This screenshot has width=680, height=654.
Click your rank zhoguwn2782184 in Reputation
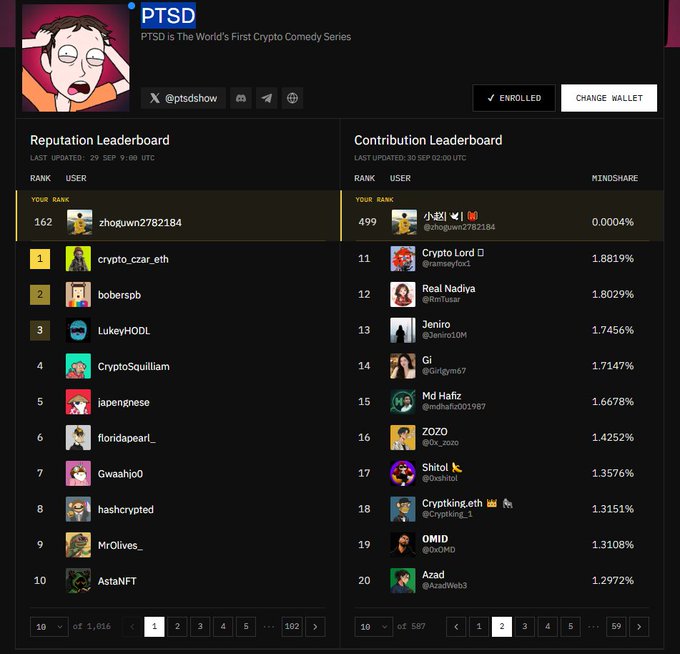[x=140, y=222]
